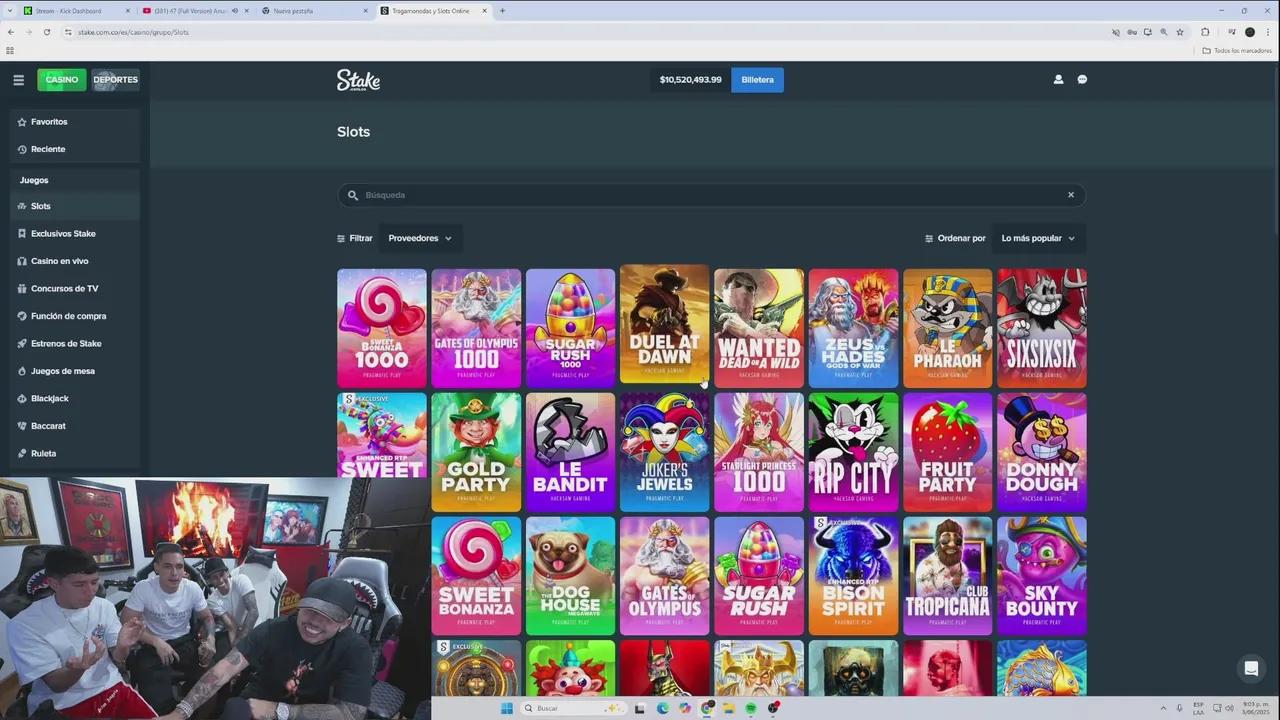The width and height of the screenshot is (1280, 720).
Task: Open the Le Pharaoh game
Action: pyautogui.click(x=947, y=328)
